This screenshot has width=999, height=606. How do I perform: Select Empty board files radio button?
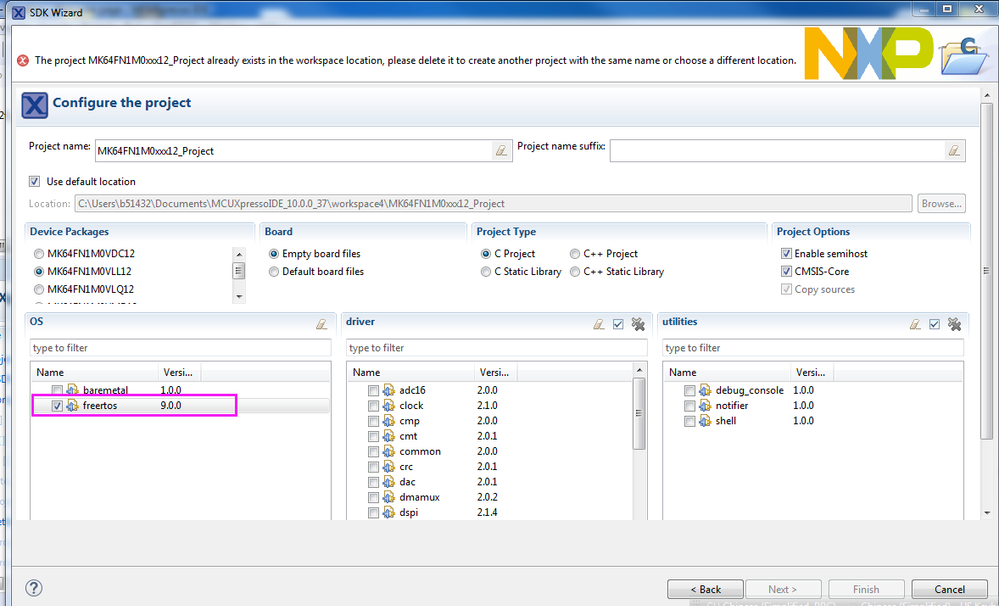pyautogui.click(x=274, y=254)
